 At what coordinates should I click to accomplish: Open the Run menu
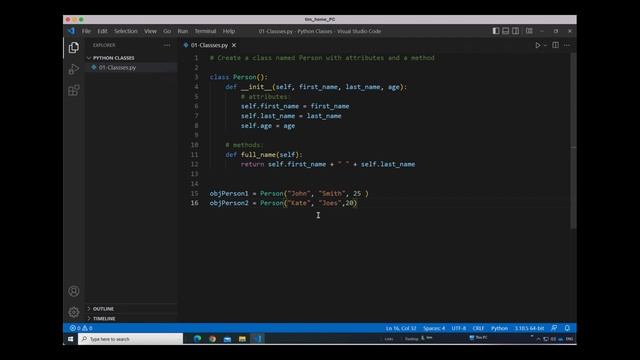(x=182, y=31)
